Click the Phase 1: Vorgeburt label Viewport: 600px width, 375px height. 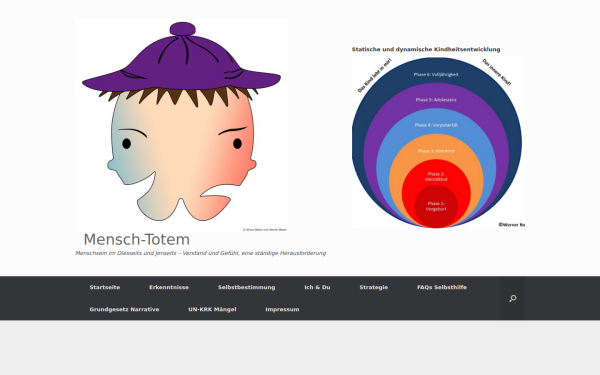(x=436, y=206)
